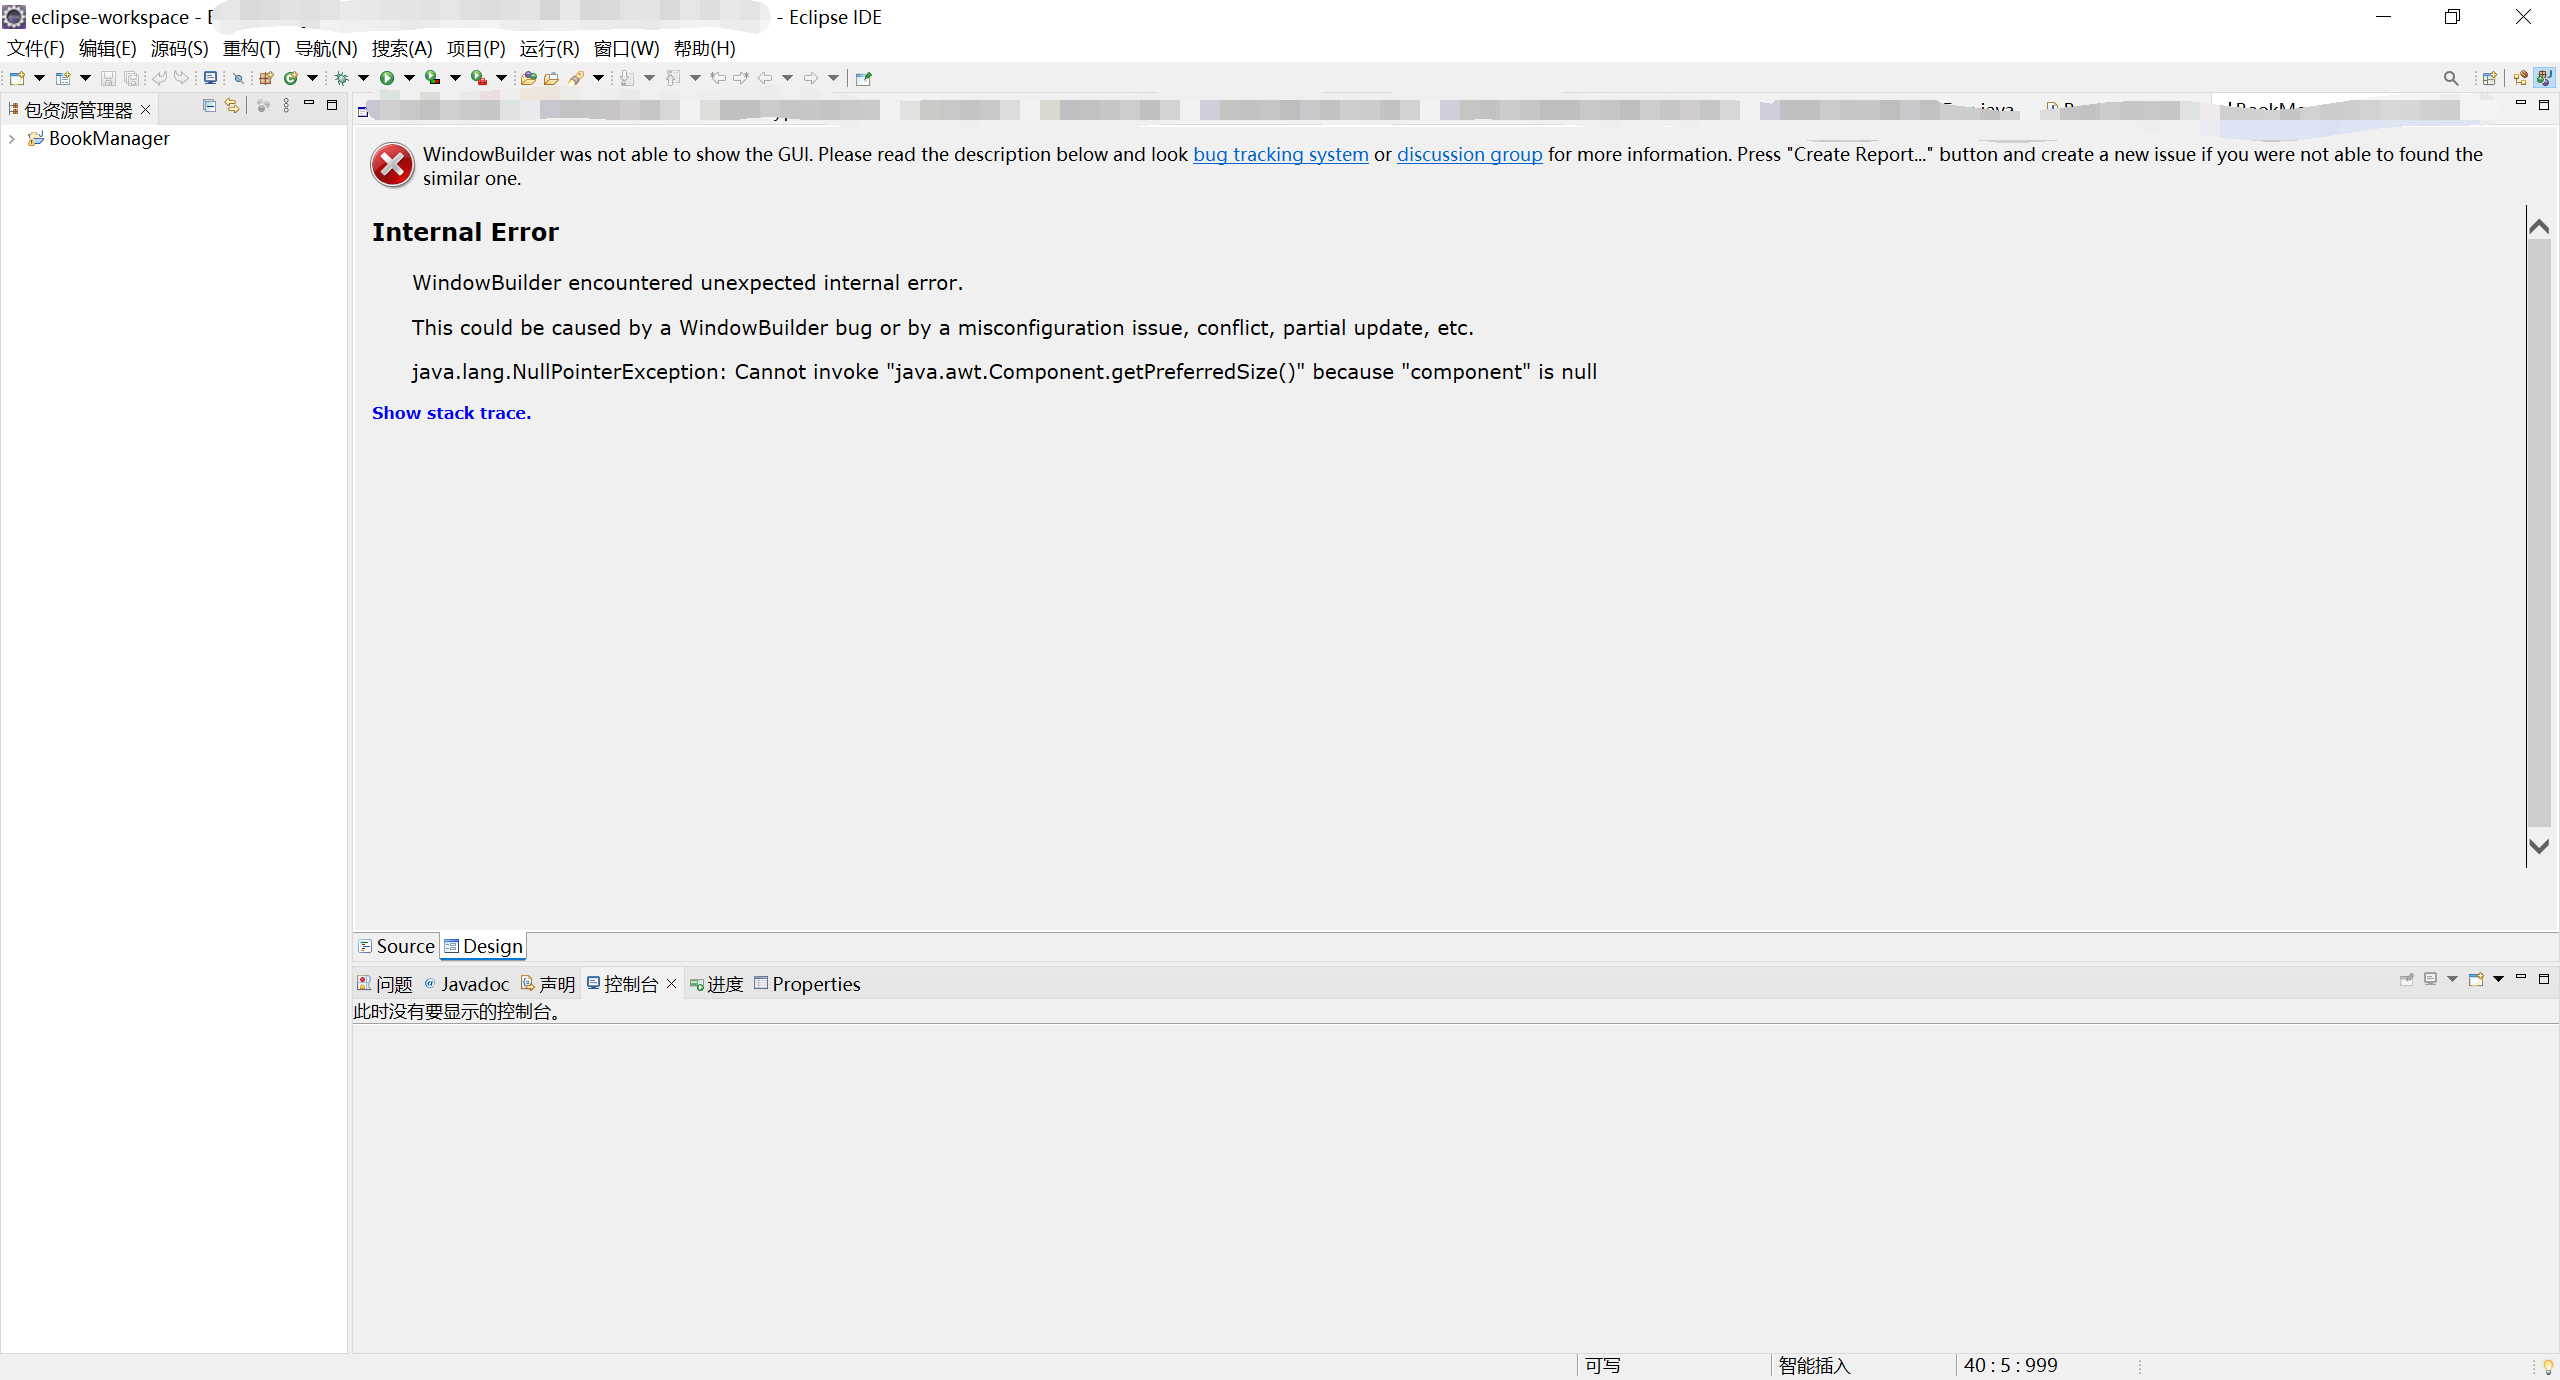Click the Open Task folder icon
The height and width of the screenshot is (1380, 2560).
coord(551,78)
